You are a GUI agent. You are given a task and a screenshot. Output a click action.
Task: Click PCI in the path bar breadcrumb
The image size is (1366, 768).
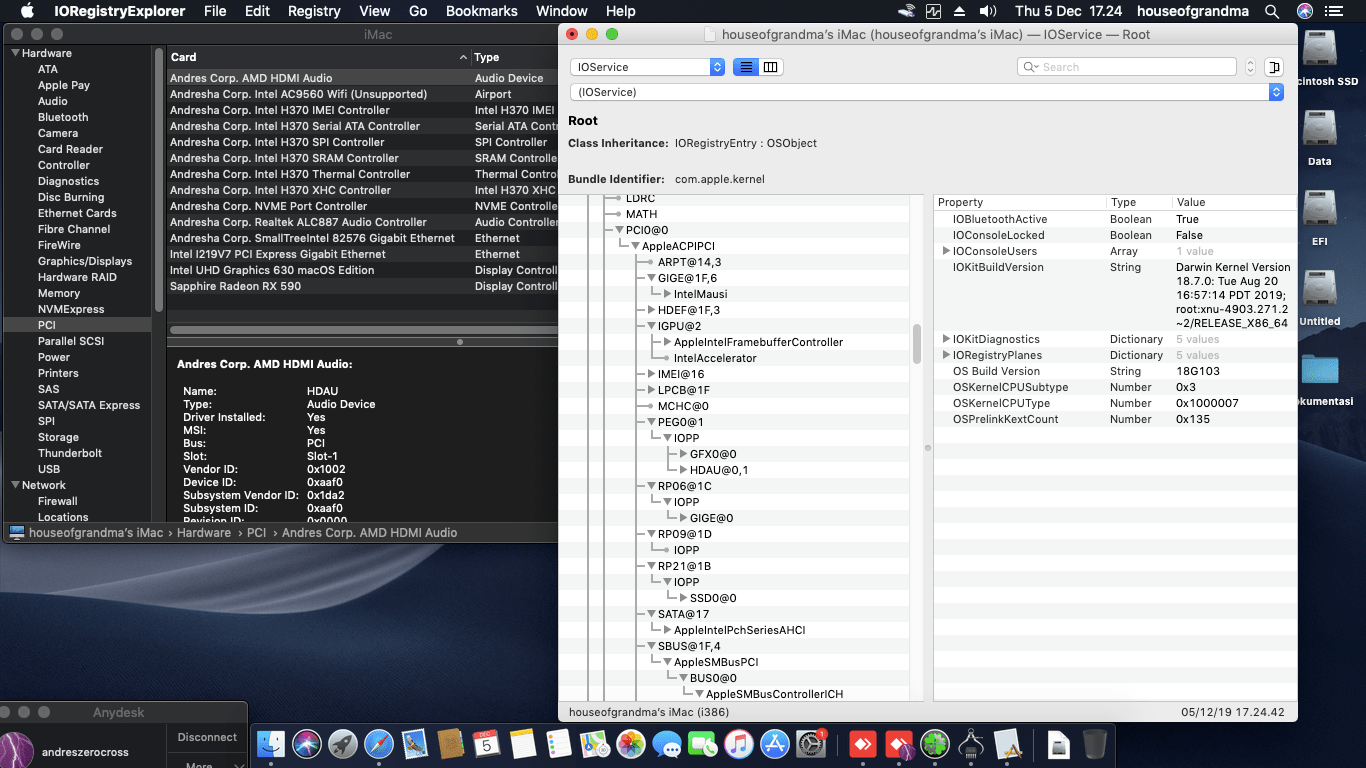click(x=257, y=533)
